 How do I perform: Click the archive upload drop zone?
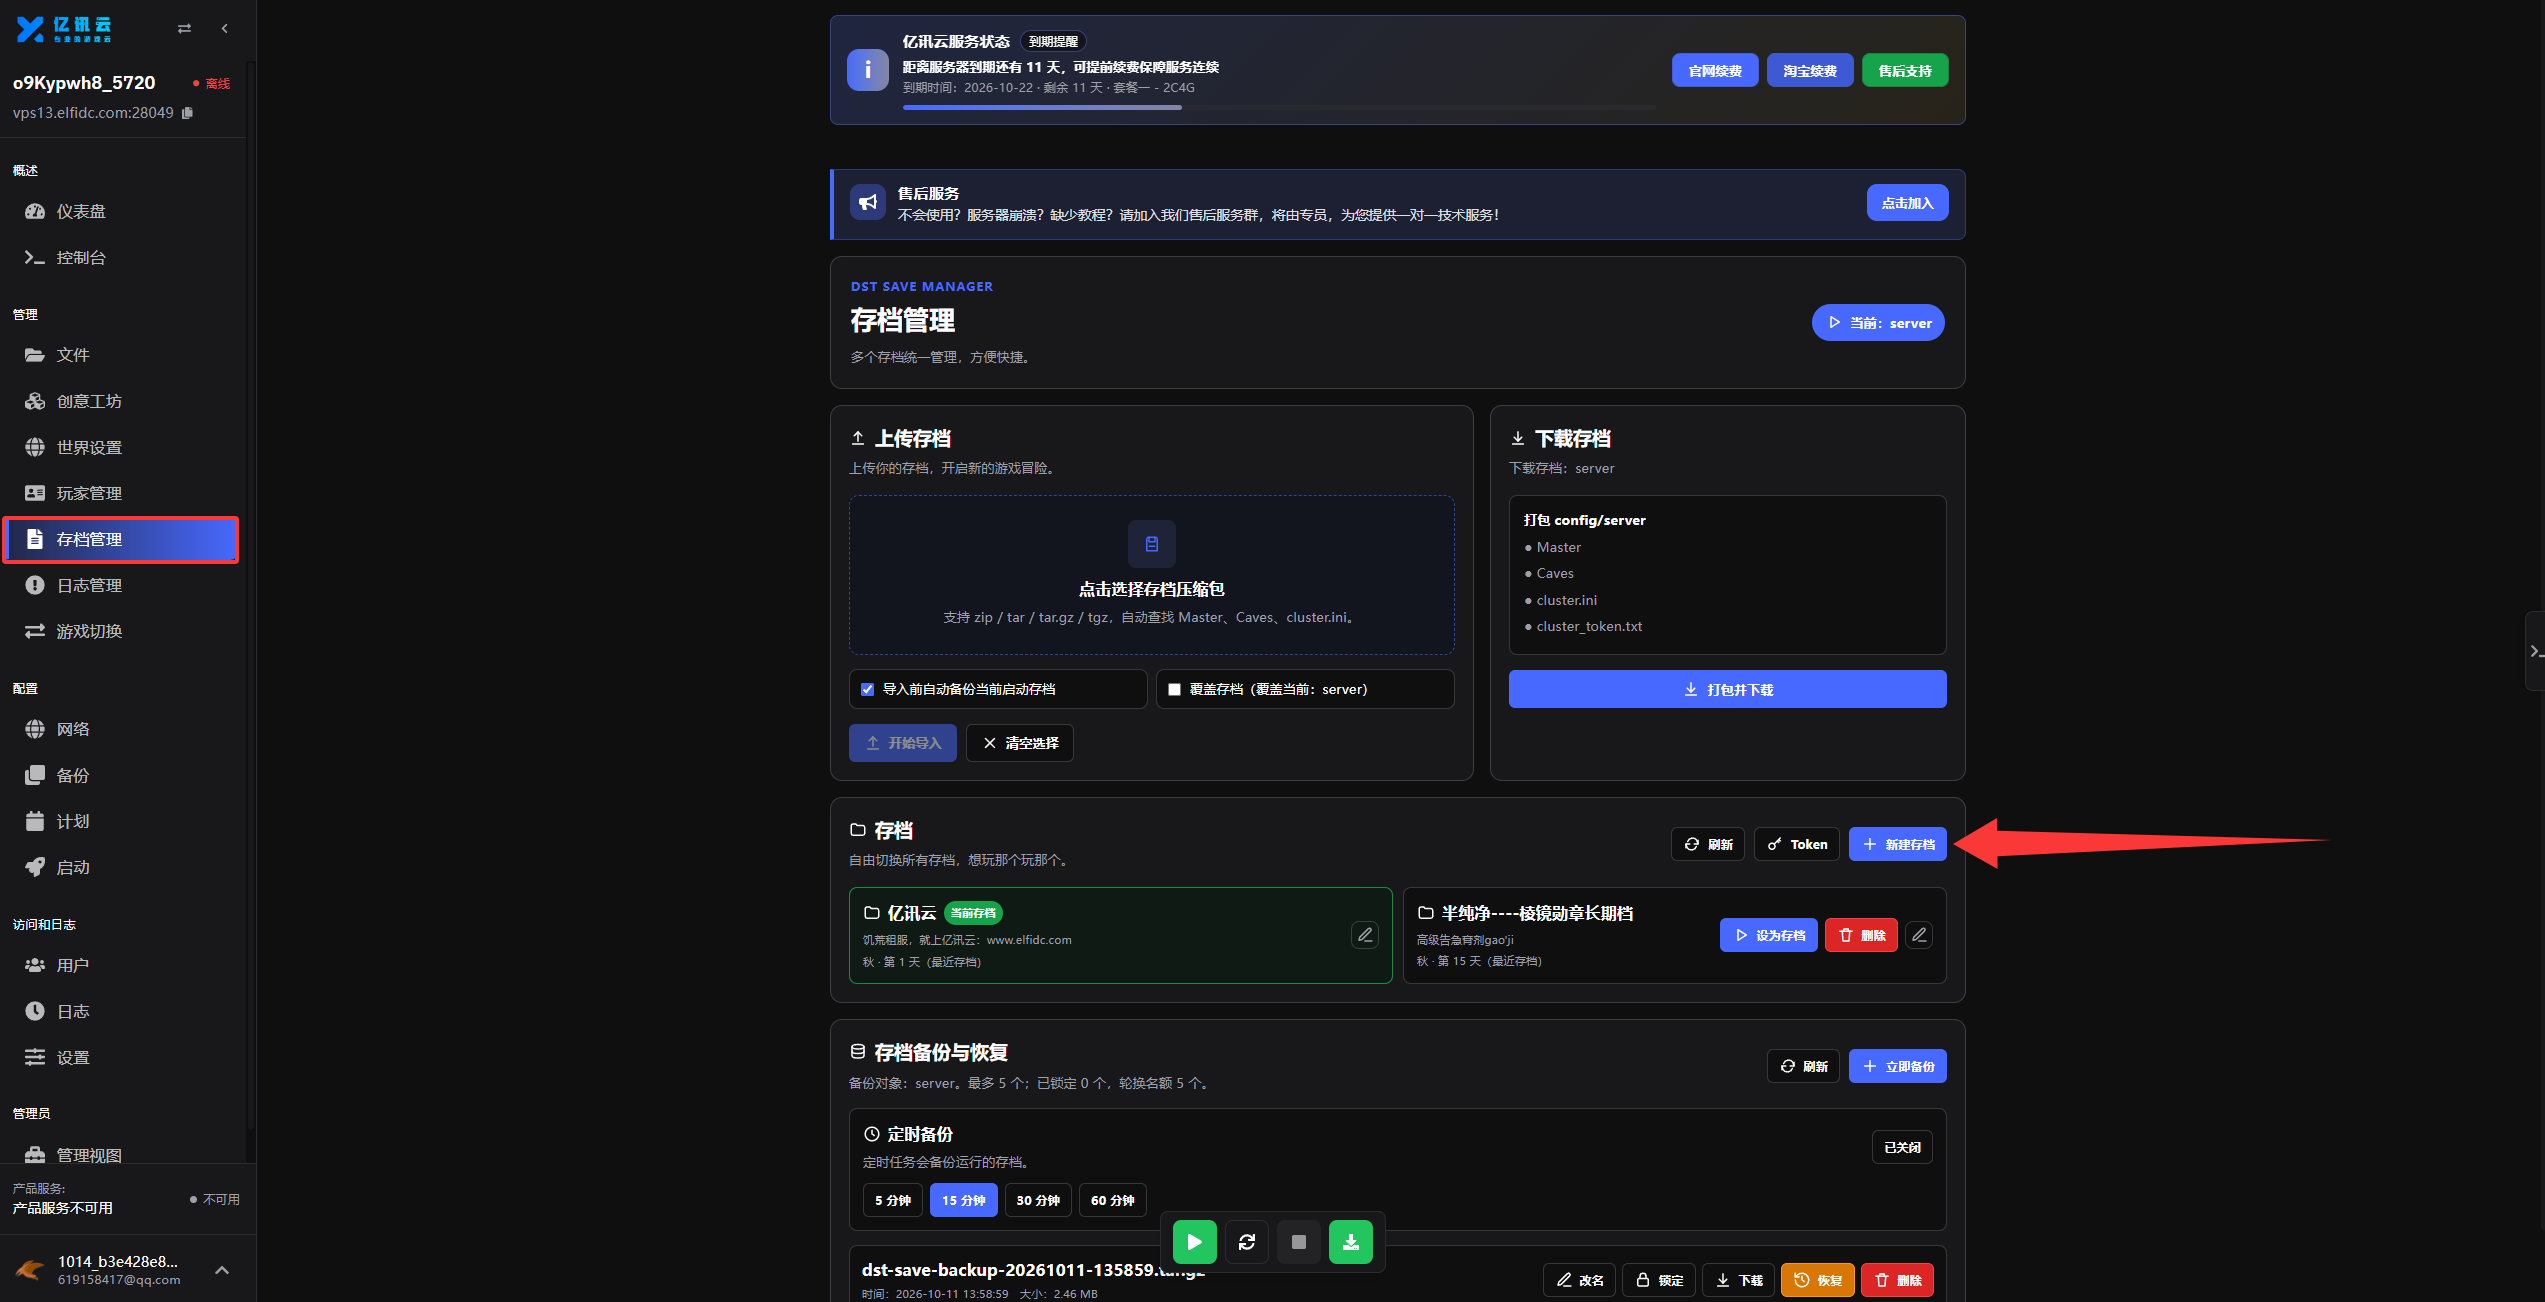[1151, 575]
